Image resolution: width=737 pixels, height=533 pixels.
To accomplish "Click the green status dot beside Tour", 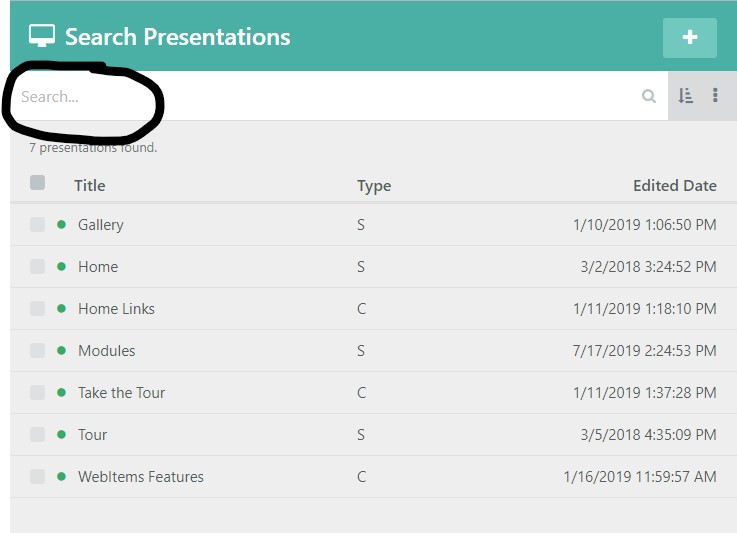I will (x=61, y=434).
